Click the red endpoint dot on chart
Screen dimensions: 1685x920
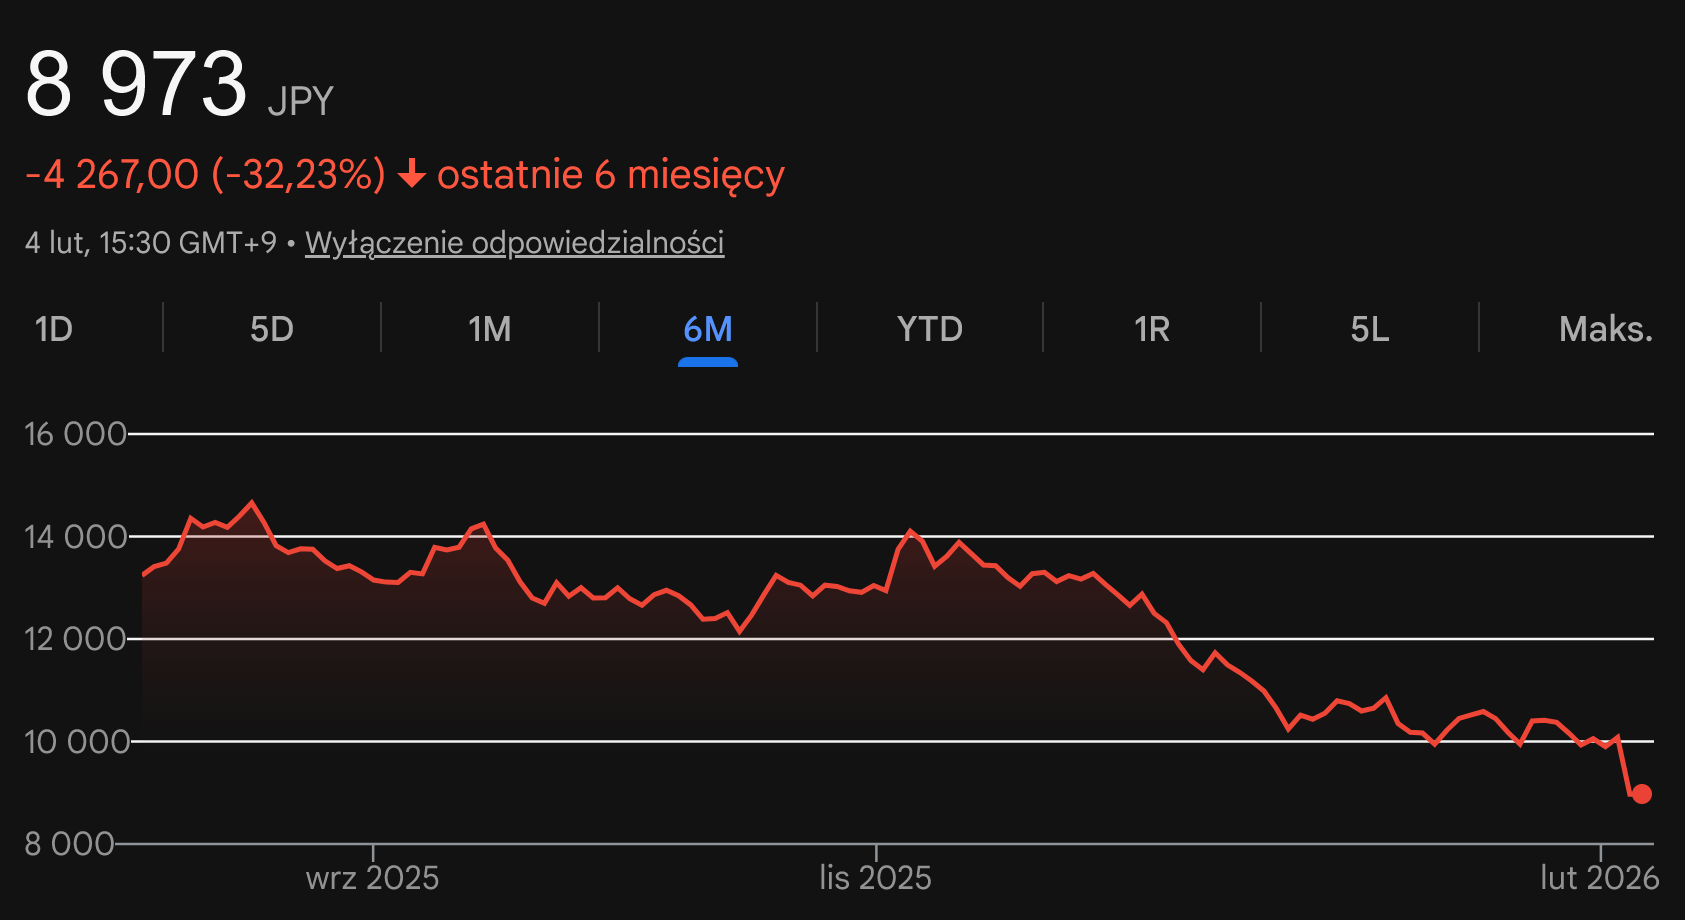coord(1641,794)
